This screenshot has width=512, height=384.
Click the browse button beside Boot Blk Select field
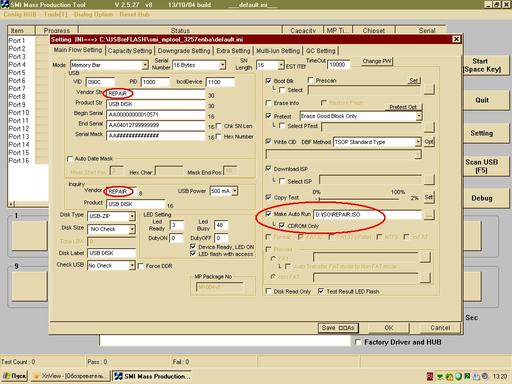(429, 89)
